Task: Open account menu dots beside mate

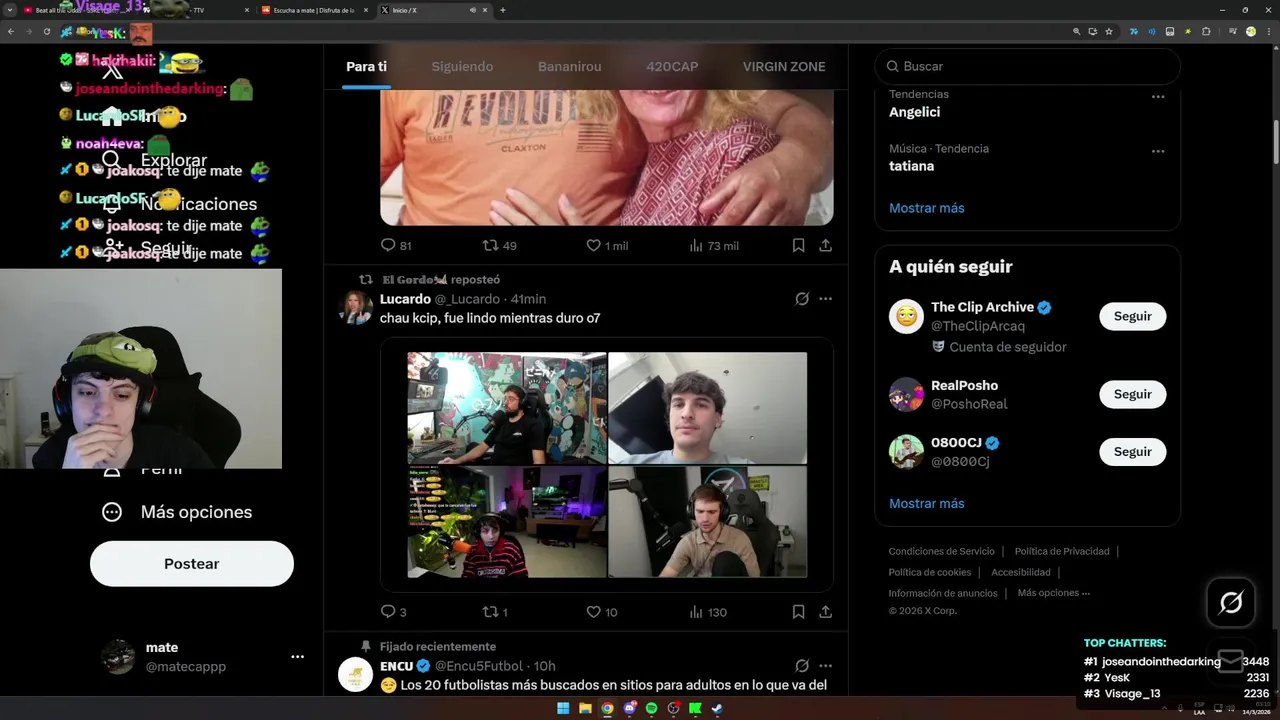Action: point(297,657)
